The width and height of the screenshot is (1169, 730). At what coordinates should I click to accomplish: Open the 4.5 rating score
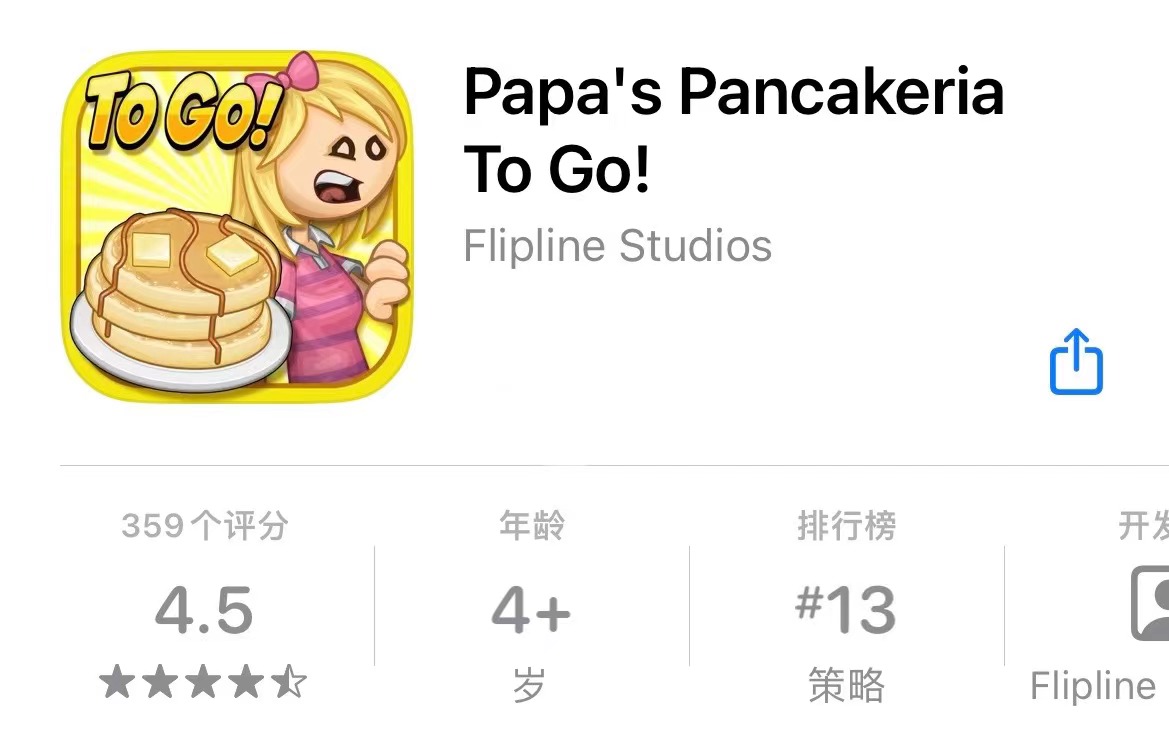click(204, 610)
